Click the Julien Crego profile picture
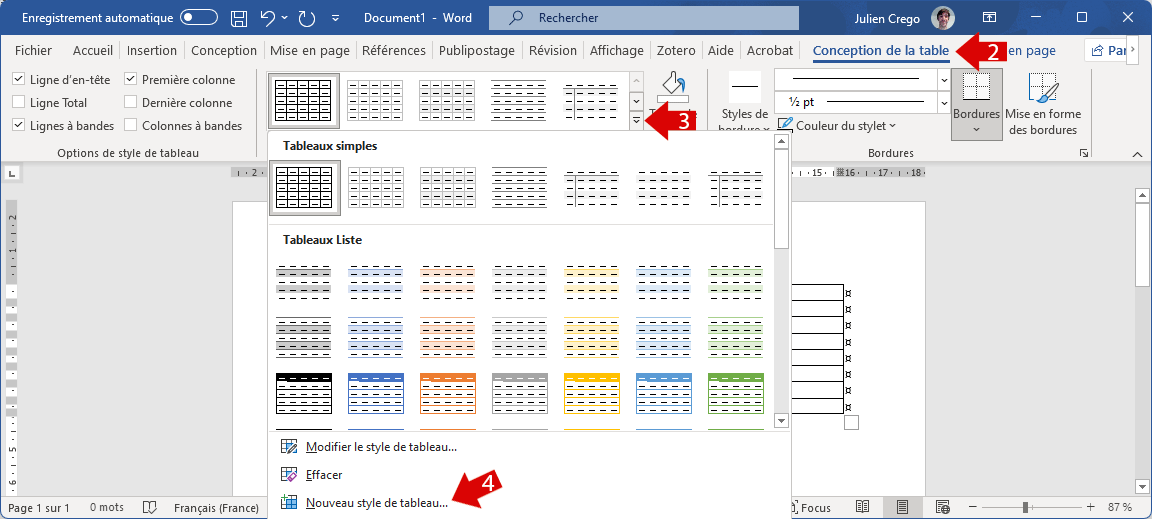This screenshot has height=519, width=1152. pyautogui.click(x=943, y=18)
